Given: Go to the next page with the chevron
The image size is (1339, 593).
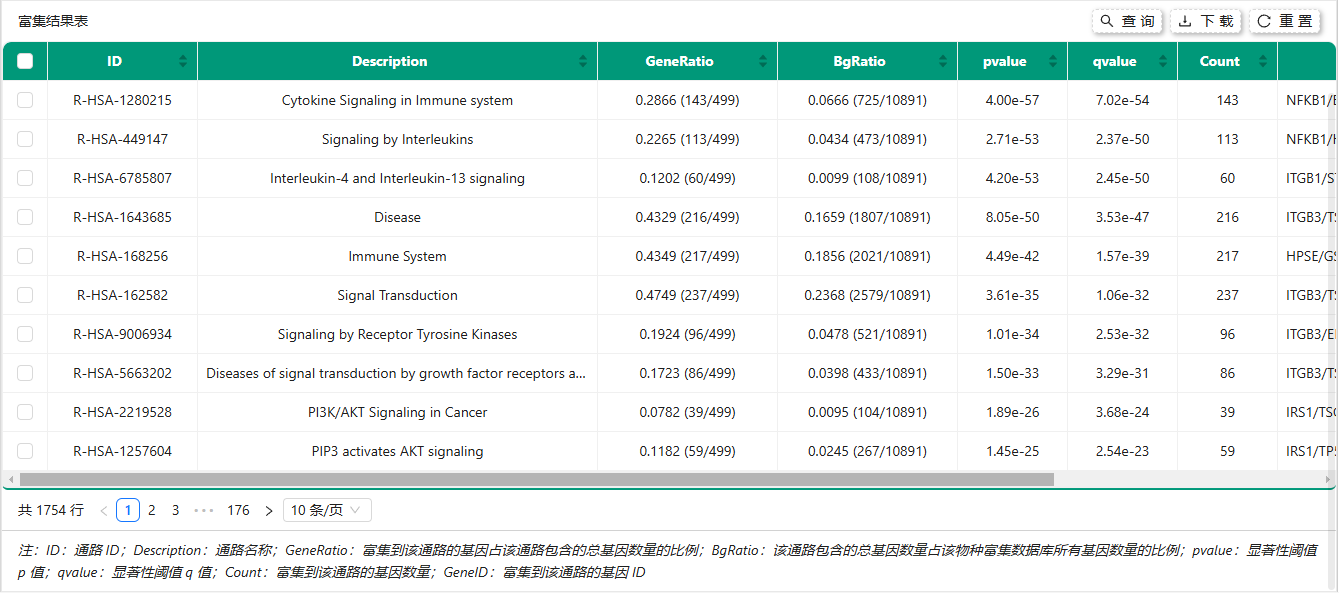Looking at the screenshot, I should click(x=269, y=510).
